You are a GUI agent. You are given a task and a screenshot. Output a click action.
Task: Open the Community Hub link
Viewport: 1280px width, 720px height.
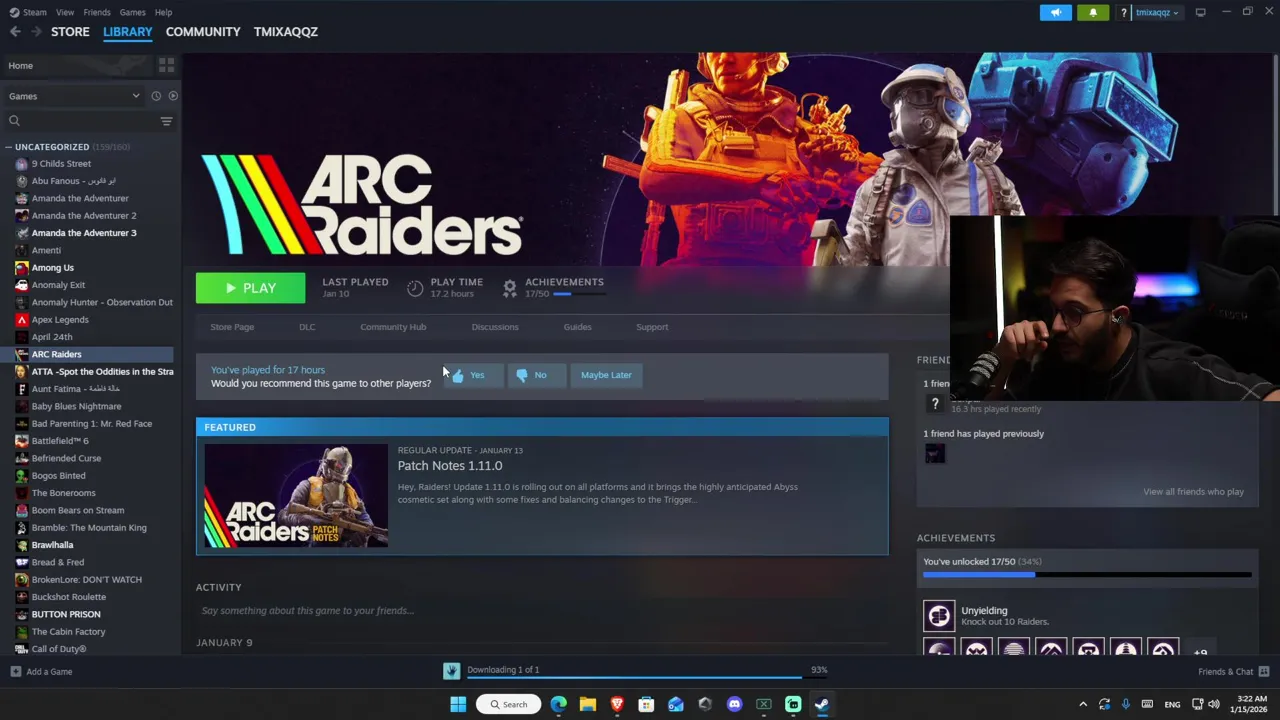point(393,327)
